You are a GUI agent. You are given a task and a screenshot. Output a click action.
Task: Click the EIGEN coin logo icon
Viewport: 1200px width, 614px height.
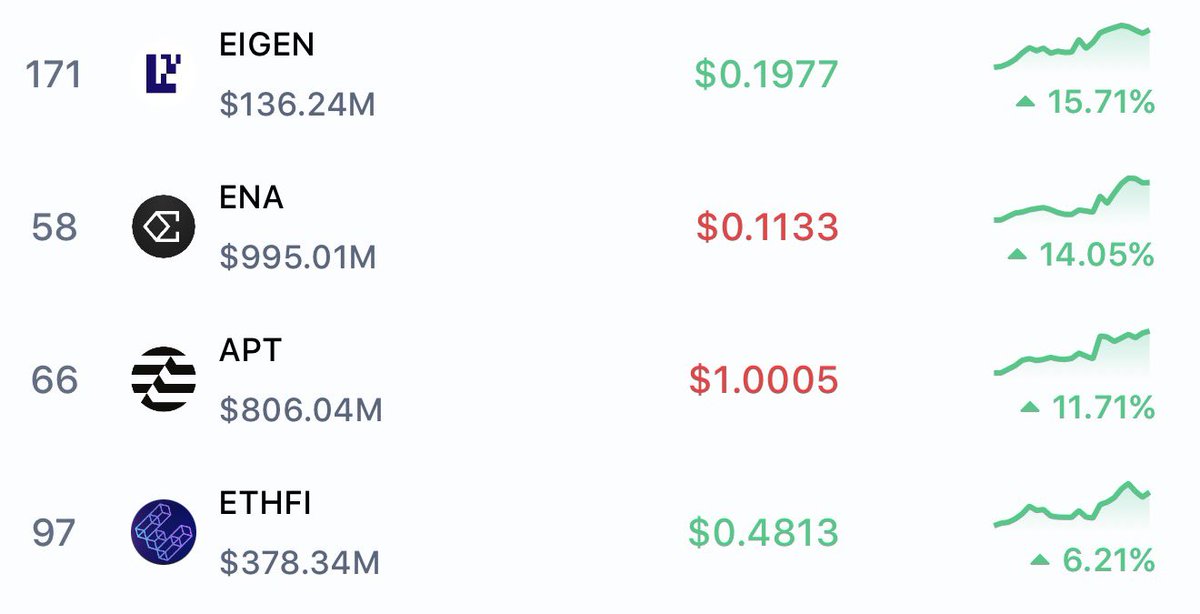point(162,74)
